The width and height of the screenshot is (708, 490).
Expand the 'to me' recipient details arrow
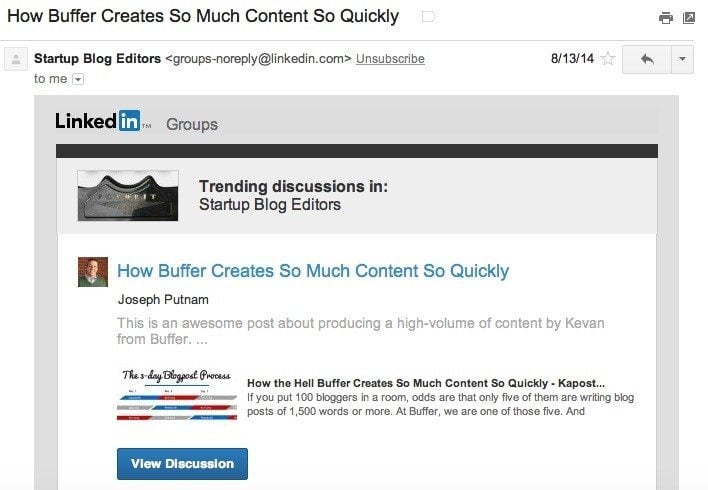78,79
